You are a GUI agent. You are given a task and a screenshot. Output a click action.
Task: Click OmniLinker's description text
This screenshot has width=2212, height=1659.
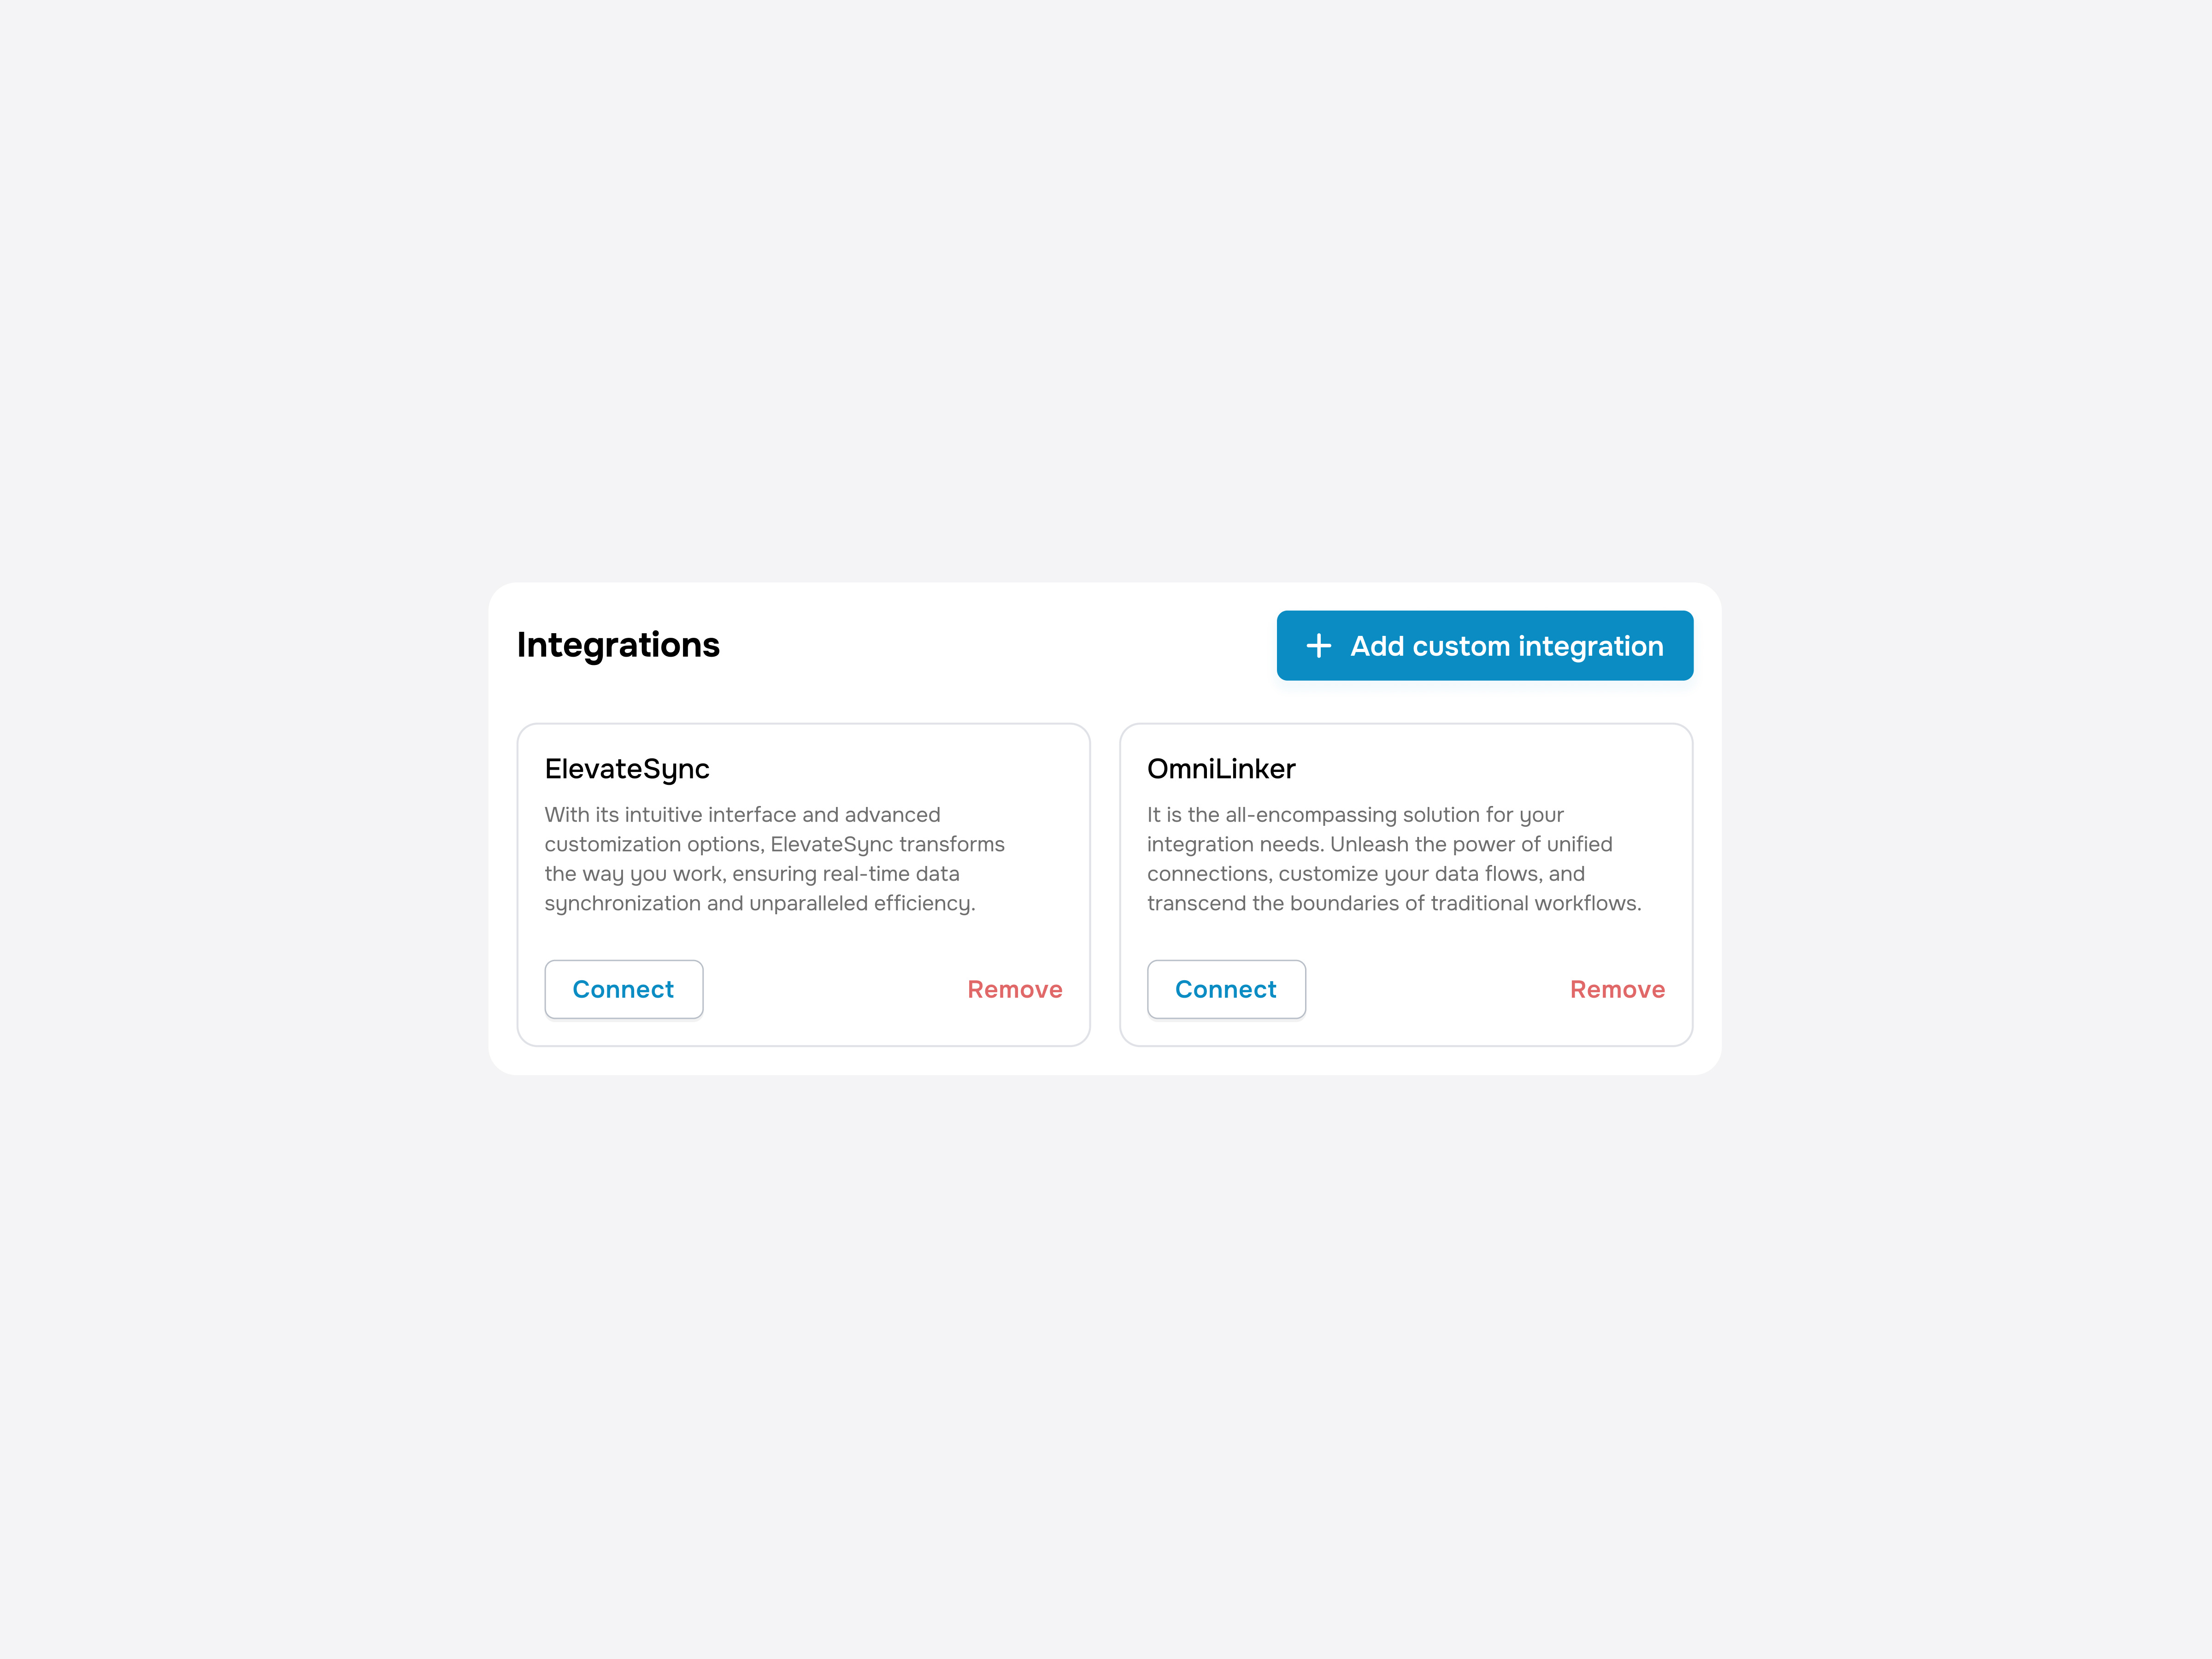pyautogui.click(x=1380, y=858)
